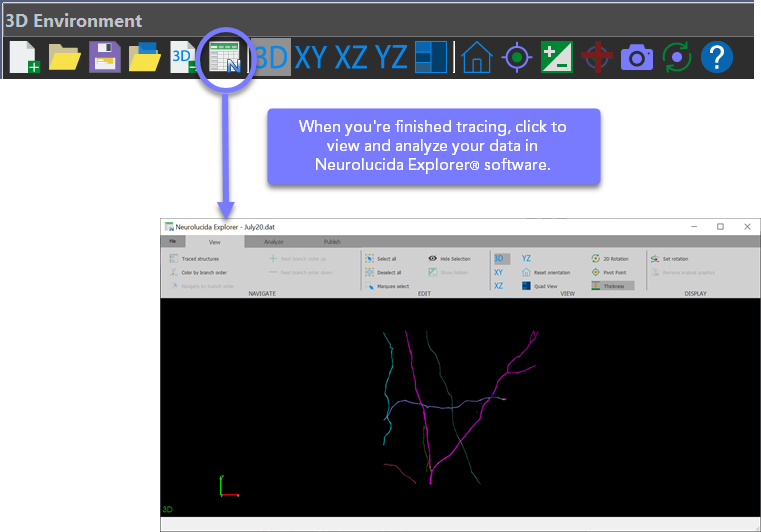Save data using the floppy disk icon
761x532 pixels.
(x=104, y=57)
